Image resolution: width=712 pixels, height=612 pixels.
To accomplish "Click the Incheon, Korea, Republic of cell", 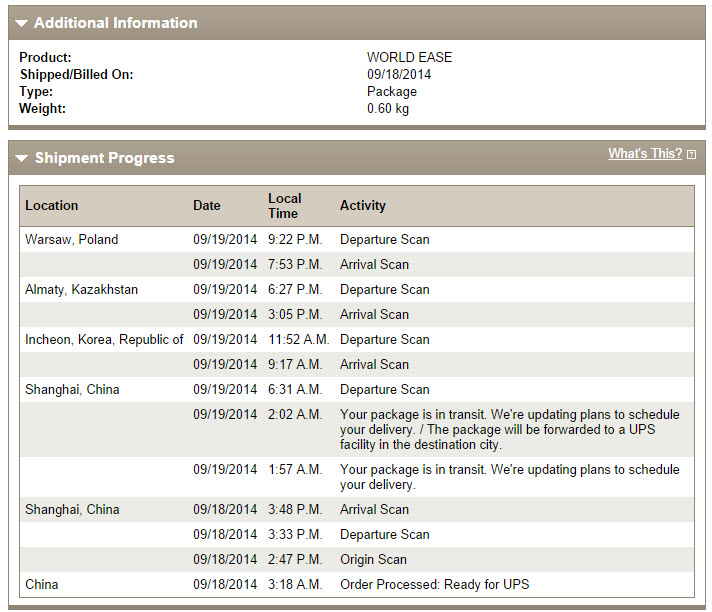I will 104,339.
